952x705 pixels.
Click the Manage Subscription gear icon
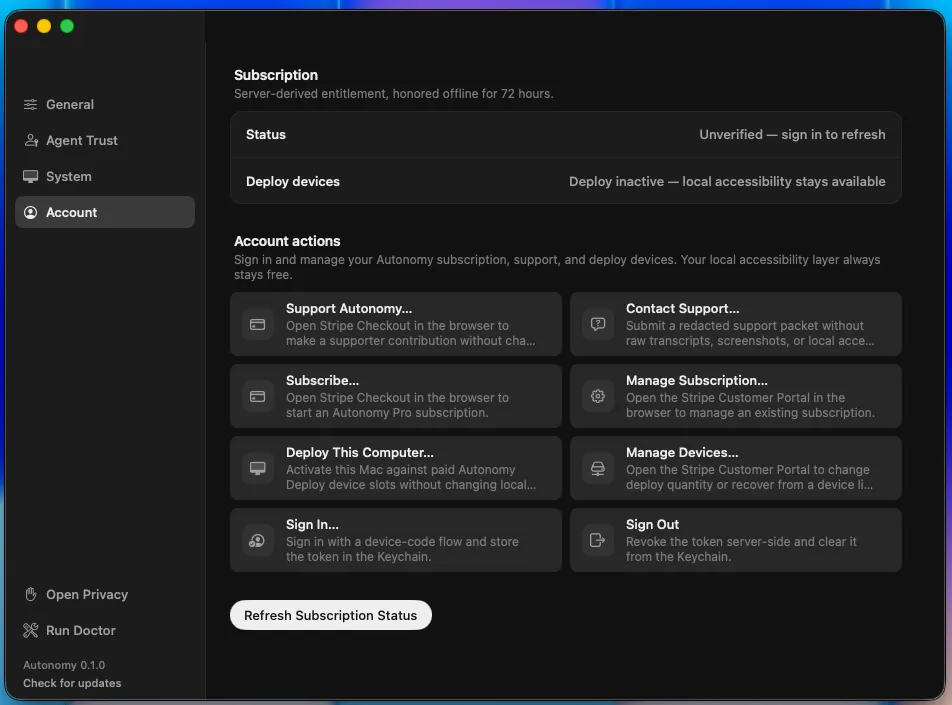pos(597,397)
